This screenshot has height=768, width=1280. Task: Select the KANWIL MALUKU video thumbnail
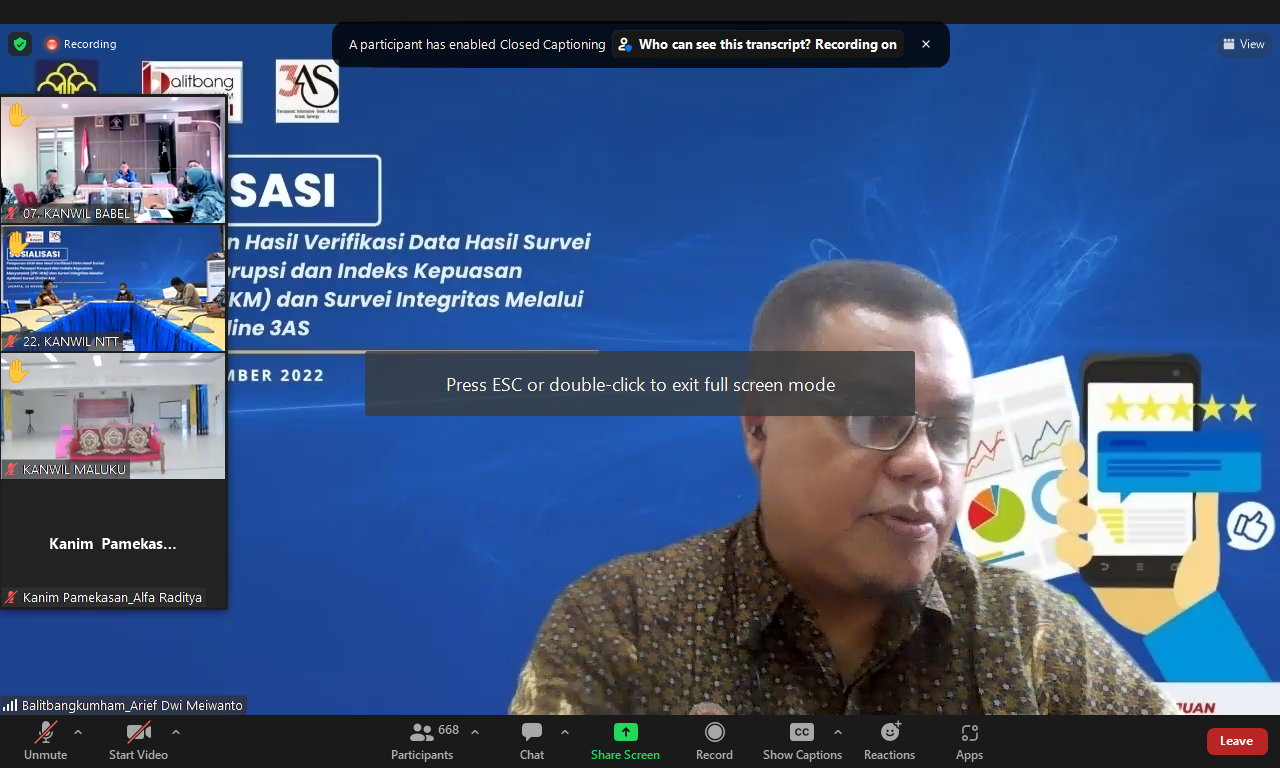(113, 416)
